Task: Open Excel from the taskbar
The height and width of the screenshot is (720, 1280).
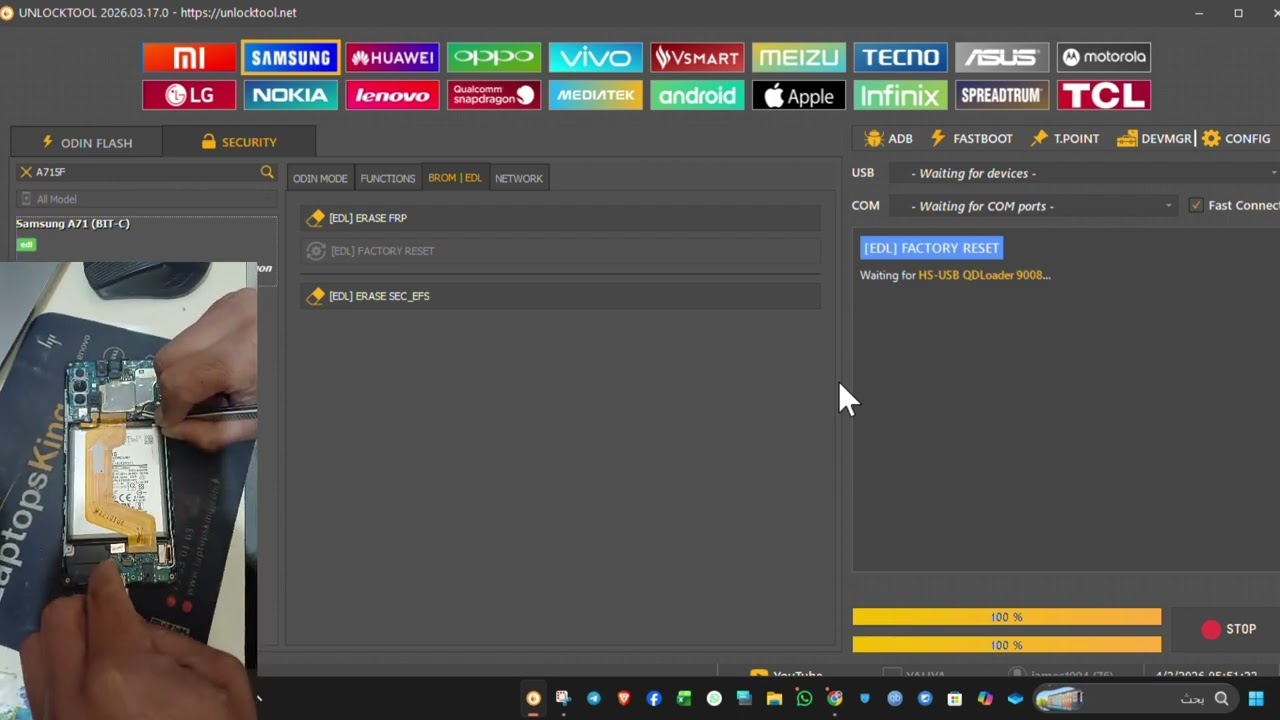Action: 684,699
